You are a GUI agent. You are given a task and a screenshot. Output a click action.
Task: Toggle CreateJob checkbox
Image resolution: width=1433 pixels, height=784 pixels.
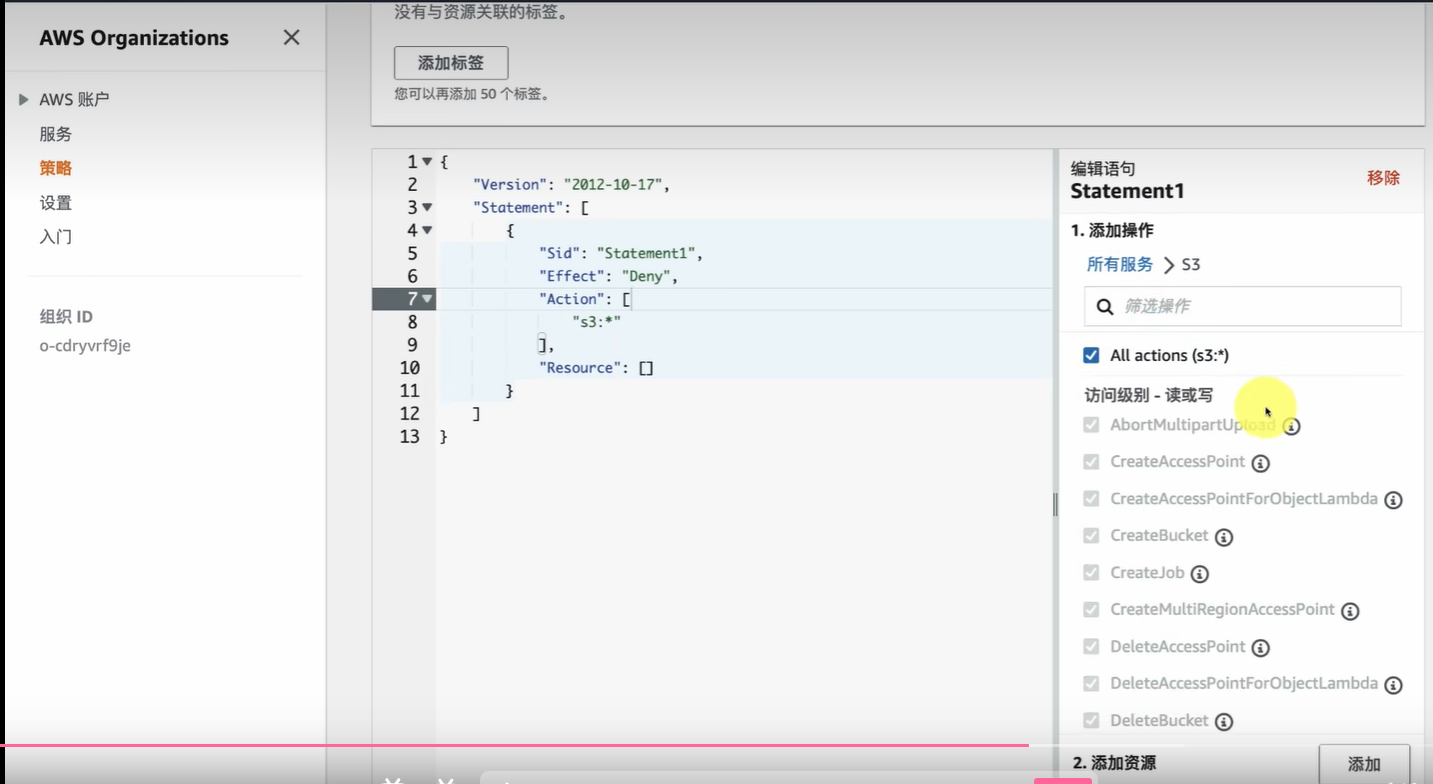[x=1091, y=573]
